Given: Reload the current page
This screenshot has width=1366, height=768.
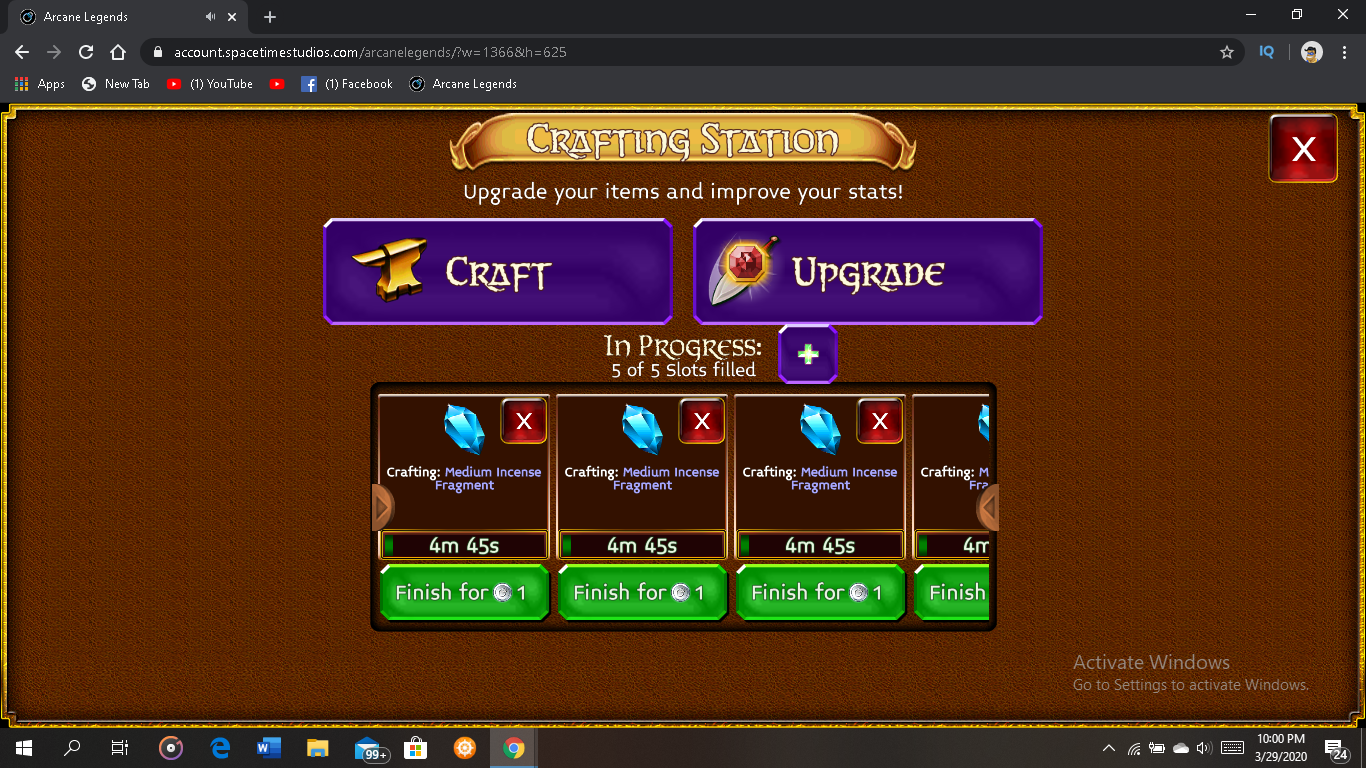Looking at the screenshot, I should 86,52.
